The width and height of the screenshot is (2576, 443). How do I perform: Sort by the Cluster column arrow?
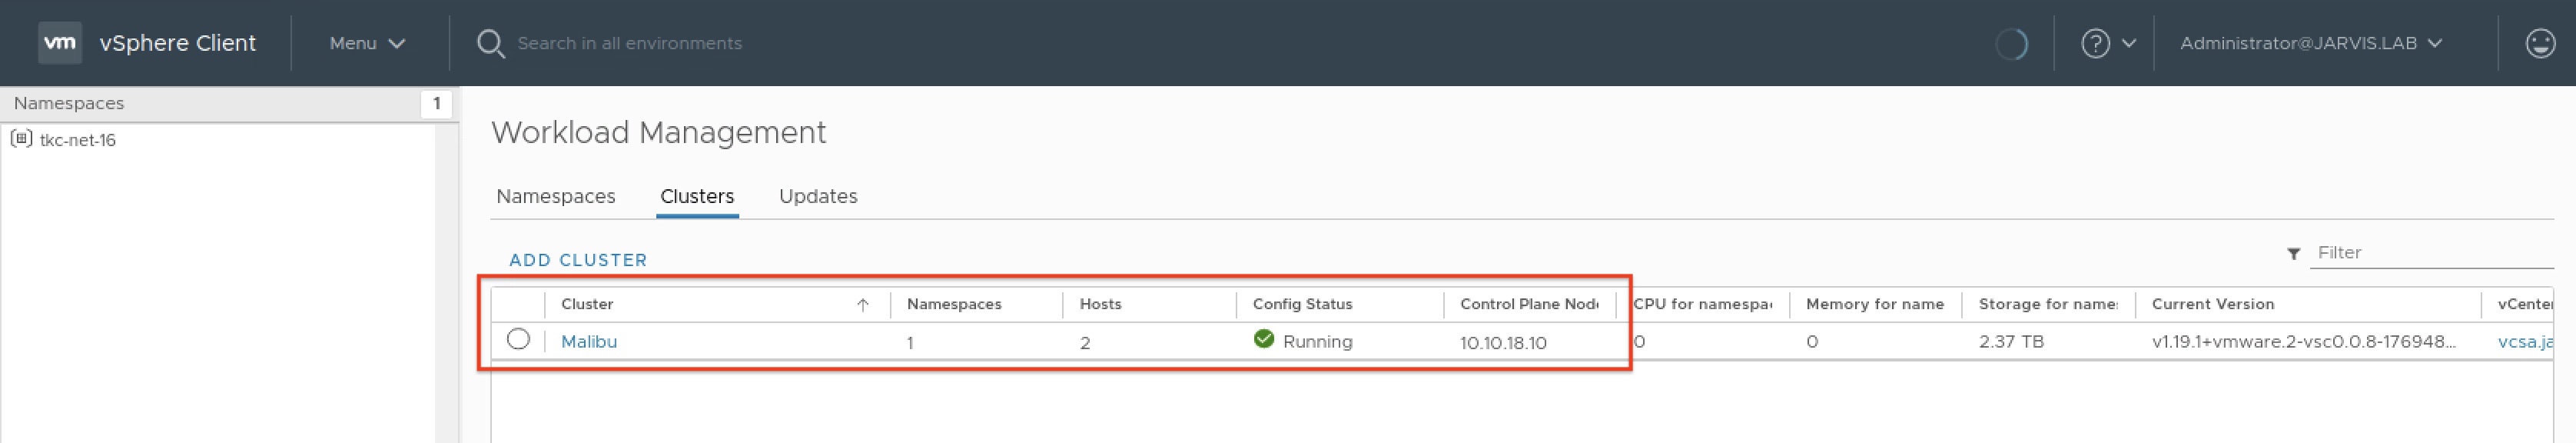(x=863, y=305)
